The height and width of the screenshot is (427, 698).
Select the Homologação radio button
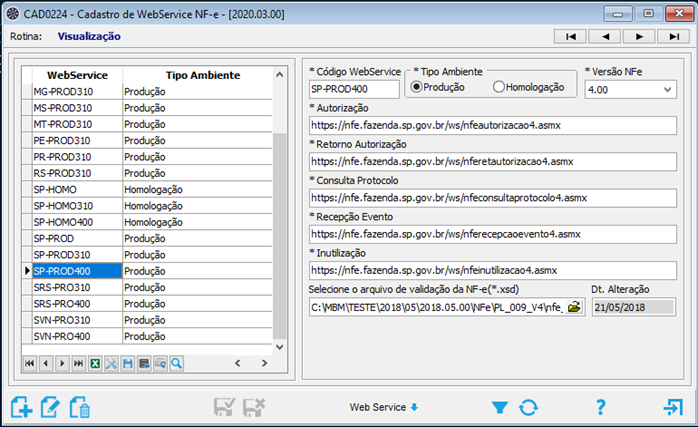tap(499, 87)
